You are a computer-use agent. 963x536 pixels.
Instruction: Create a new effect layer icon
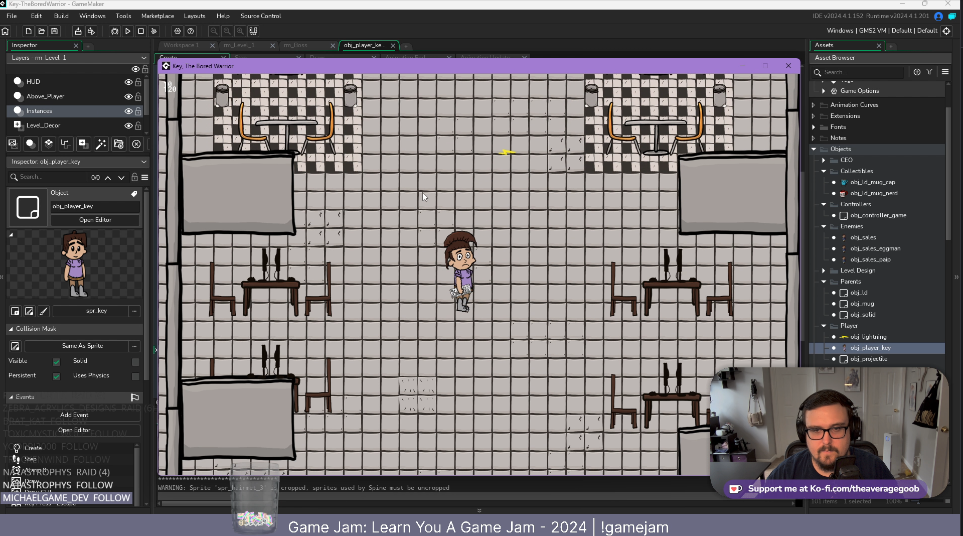click(101, 144)
